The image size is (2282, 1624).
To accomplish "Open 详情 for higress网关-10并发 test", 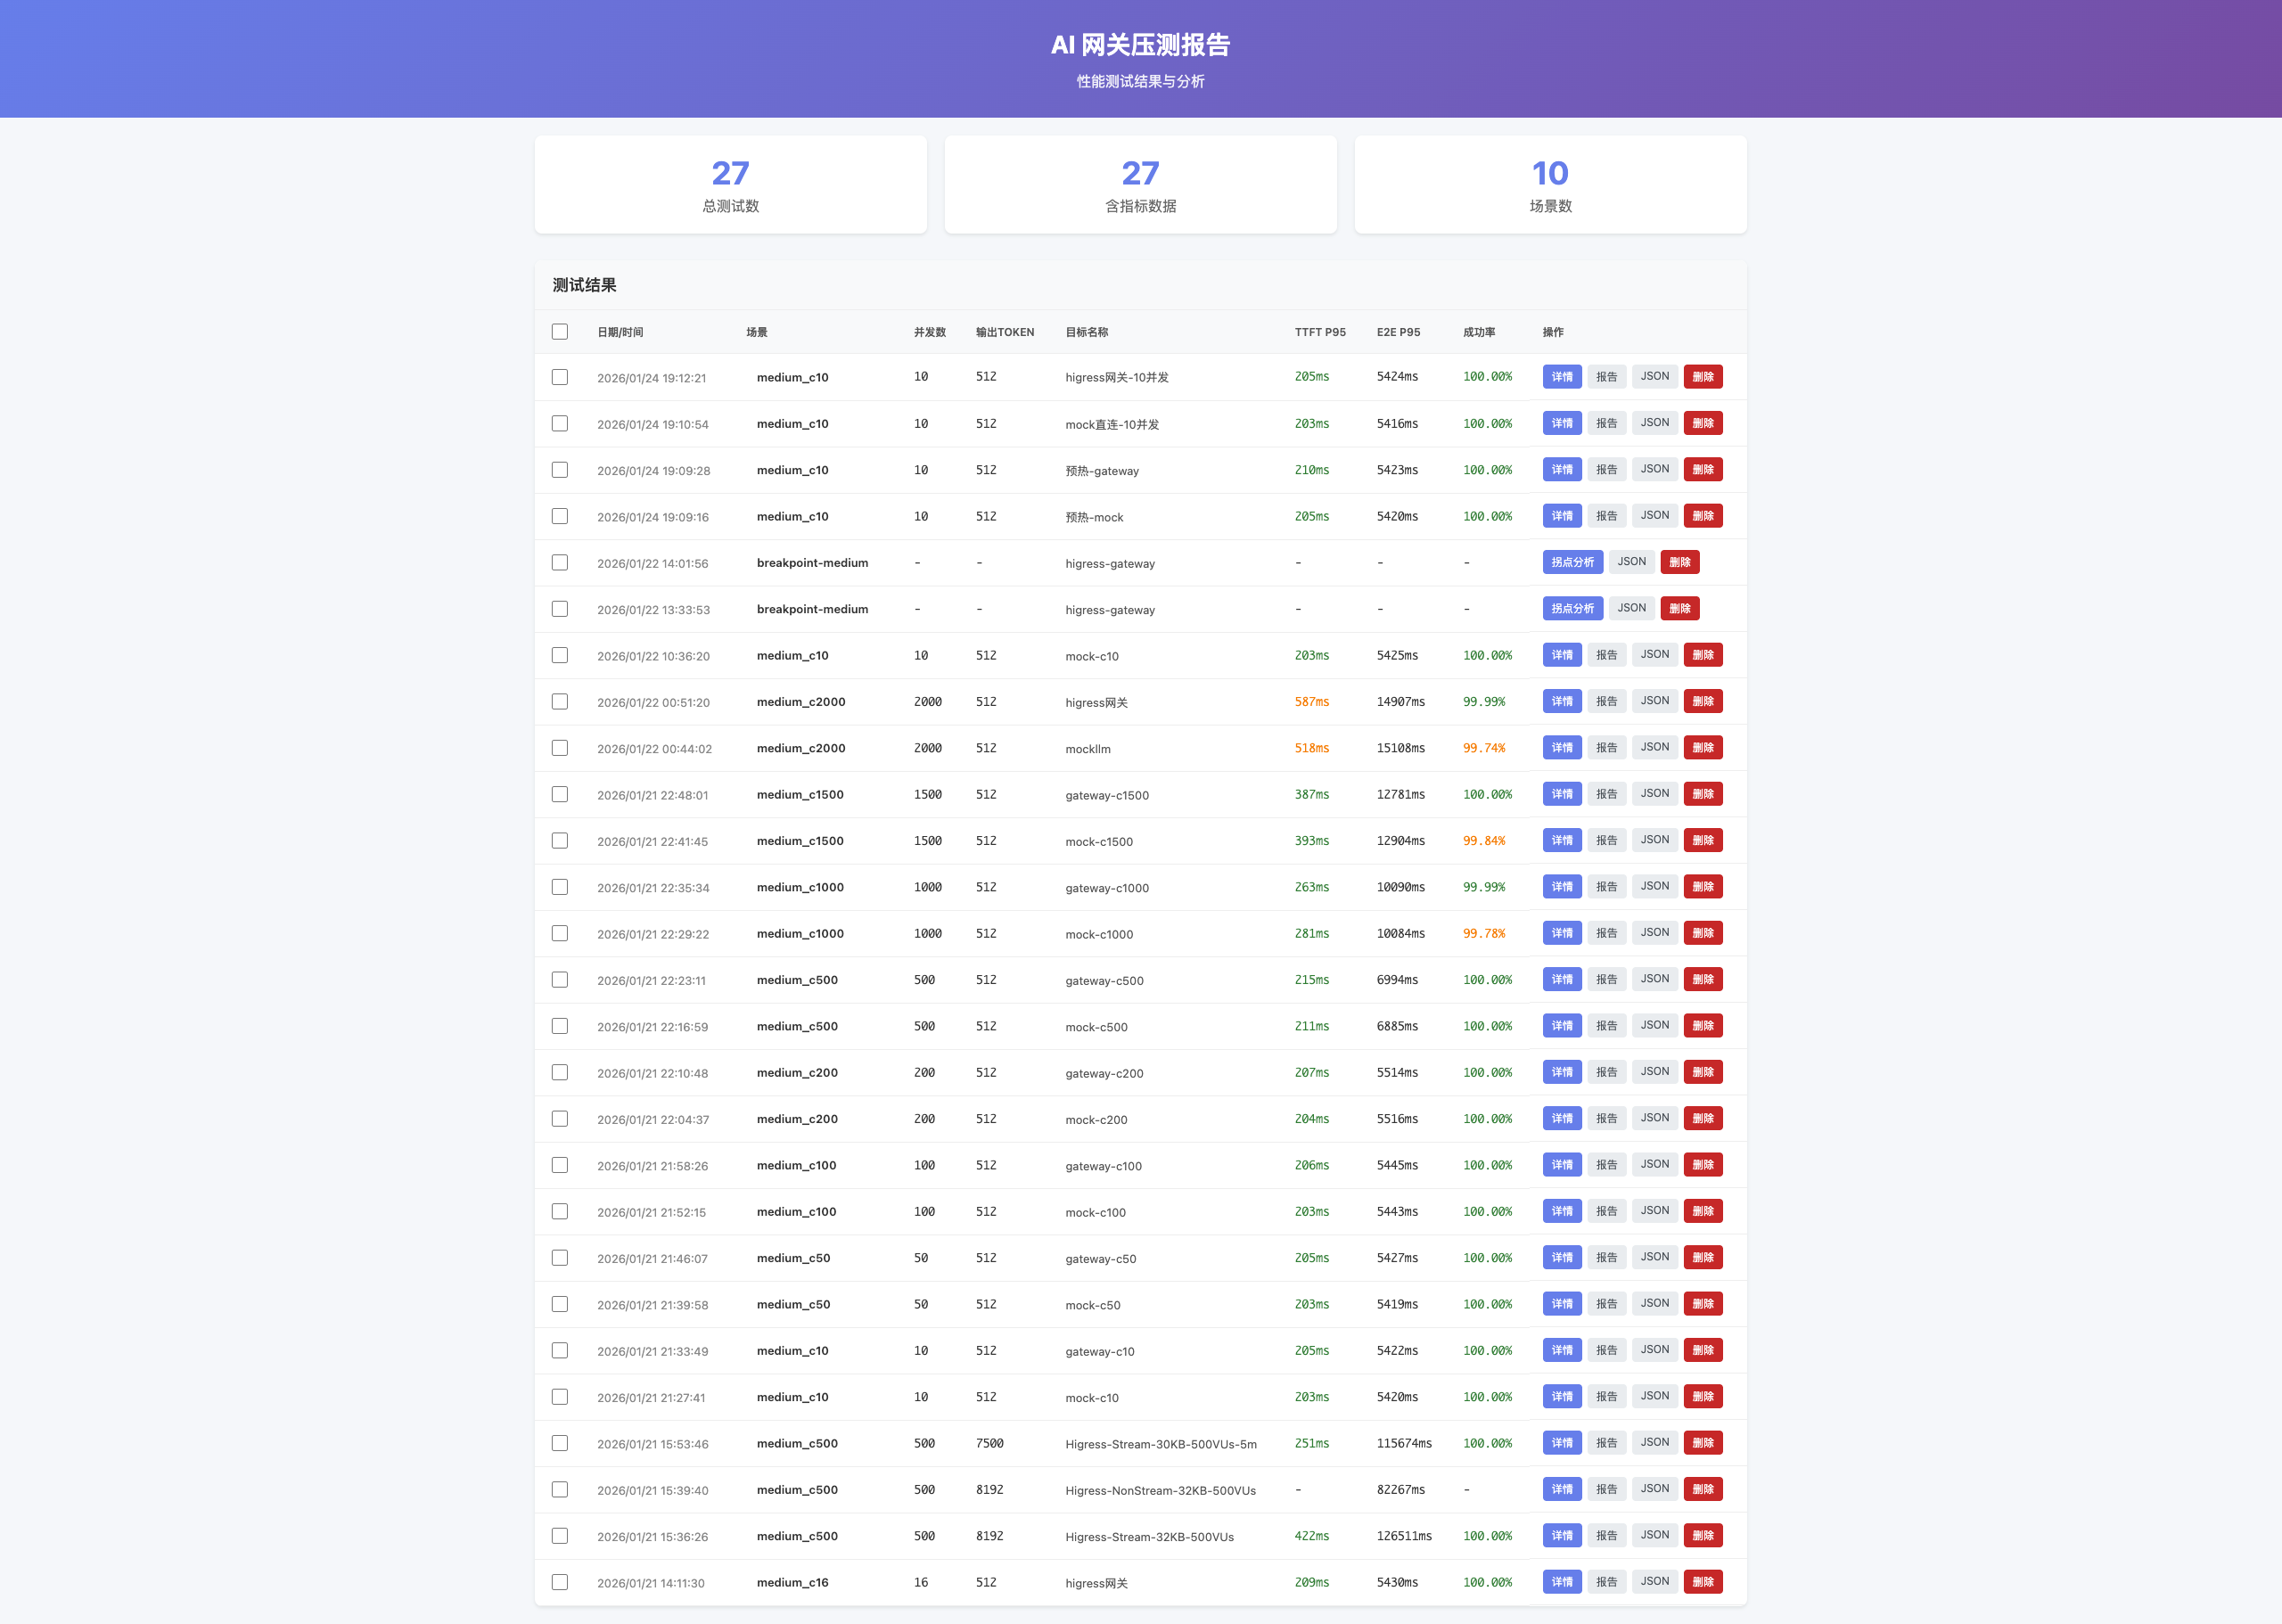I will [1561, 377].
